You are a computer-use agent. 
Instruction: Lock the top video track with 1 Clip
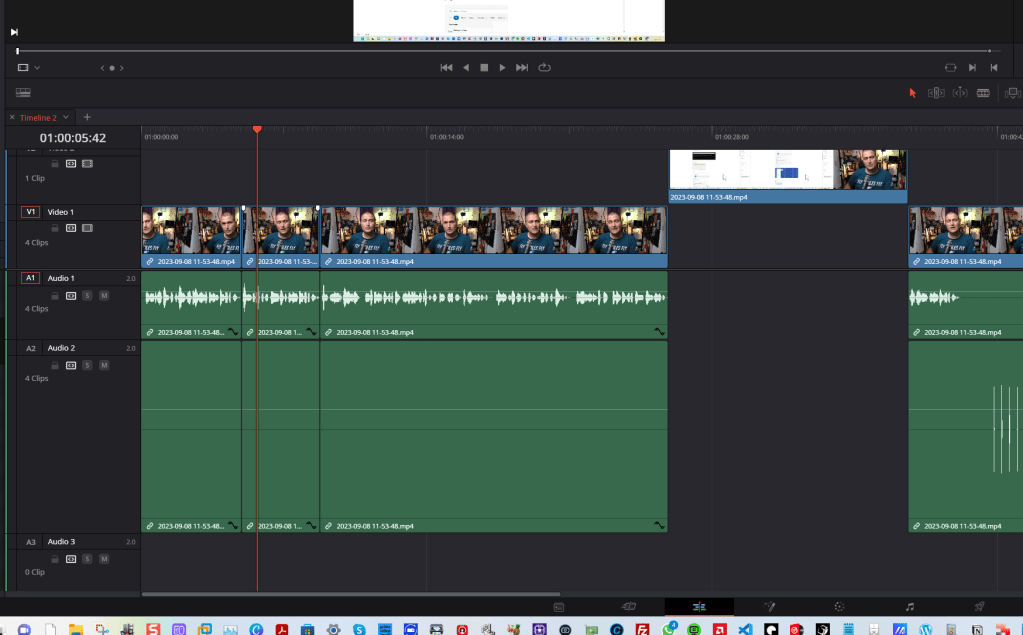click(x=55, y=164)
